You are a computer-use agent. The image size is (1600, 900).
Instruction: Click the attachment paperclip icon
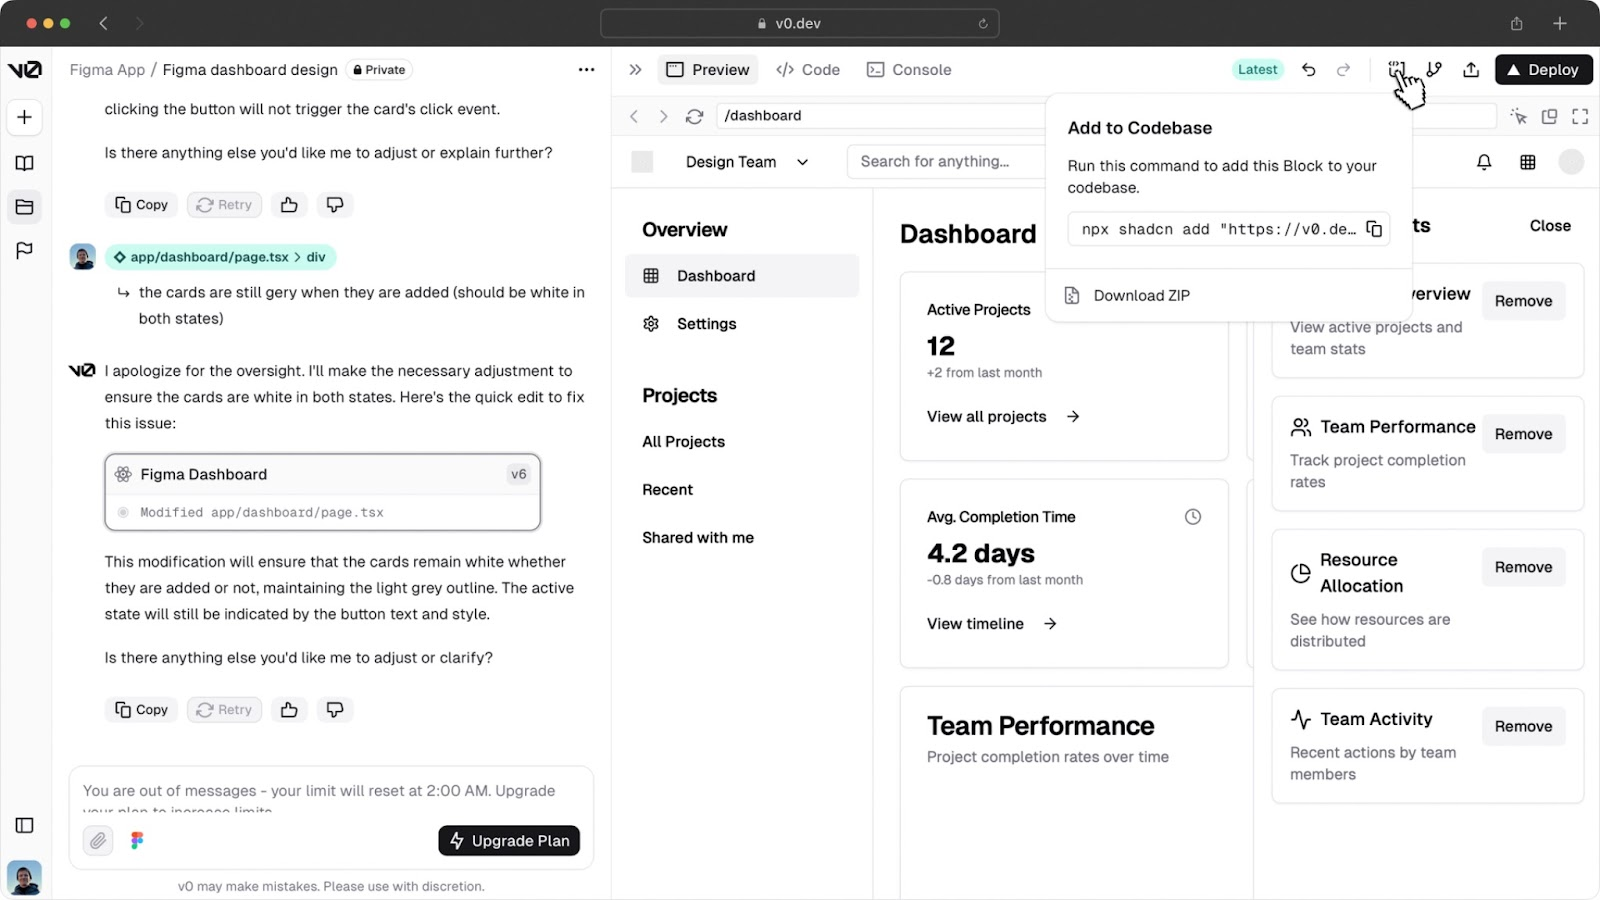pos(98,840)
